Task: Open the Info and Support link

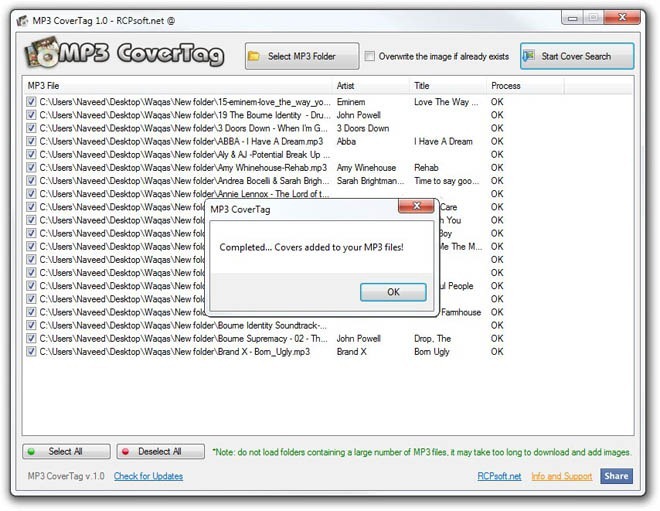Action: pyautogui.click(x=562, y=476)
